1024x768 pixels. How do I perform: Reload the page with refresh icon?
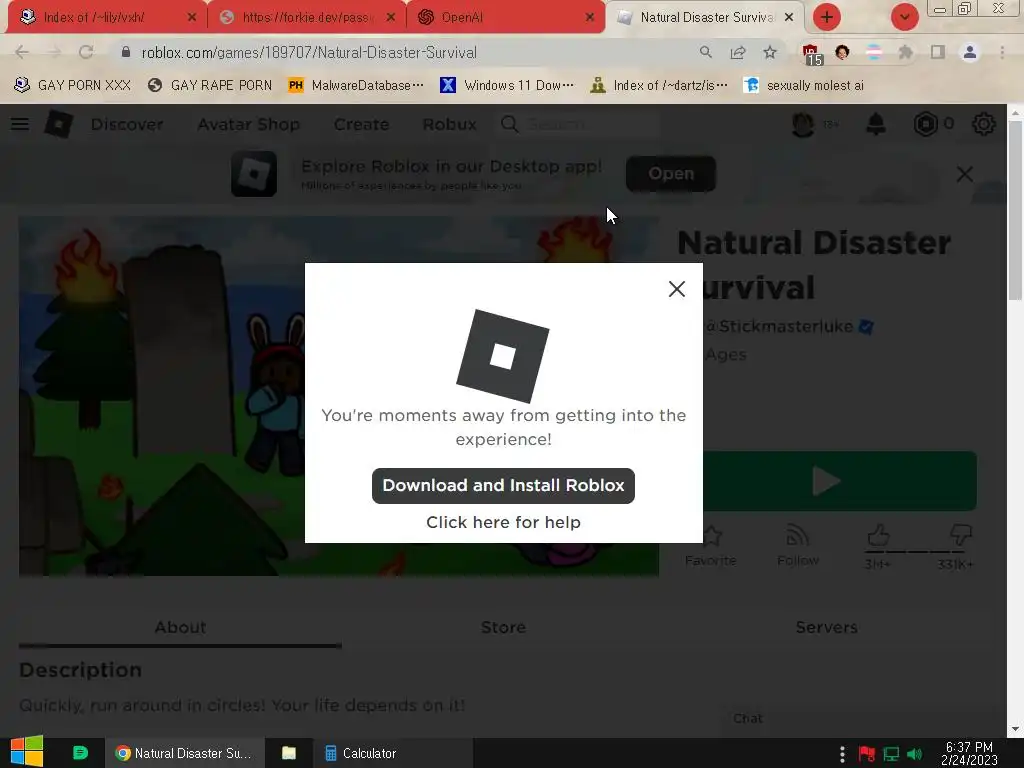[86, 52]
